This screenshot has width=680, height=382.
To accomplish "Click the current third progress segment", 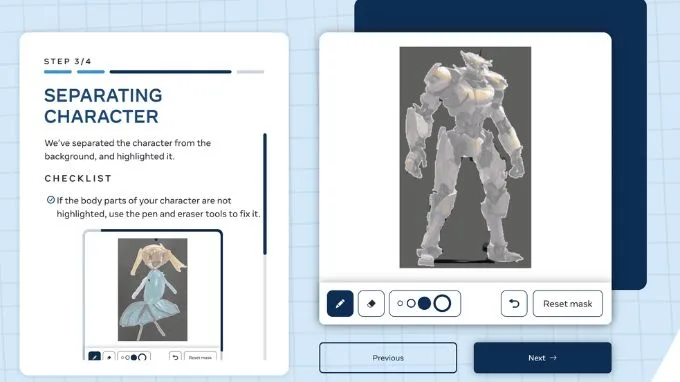I will pos(170,72).
